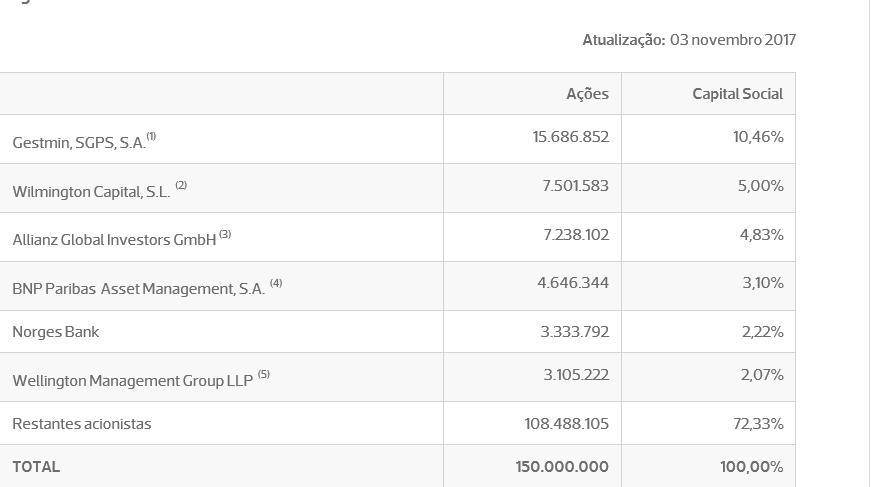Image resolution: width=872 pixels, height=487 pixels.
Task: Open footnote (3) beside Allianz Global Investors
Action: (225, 234)
